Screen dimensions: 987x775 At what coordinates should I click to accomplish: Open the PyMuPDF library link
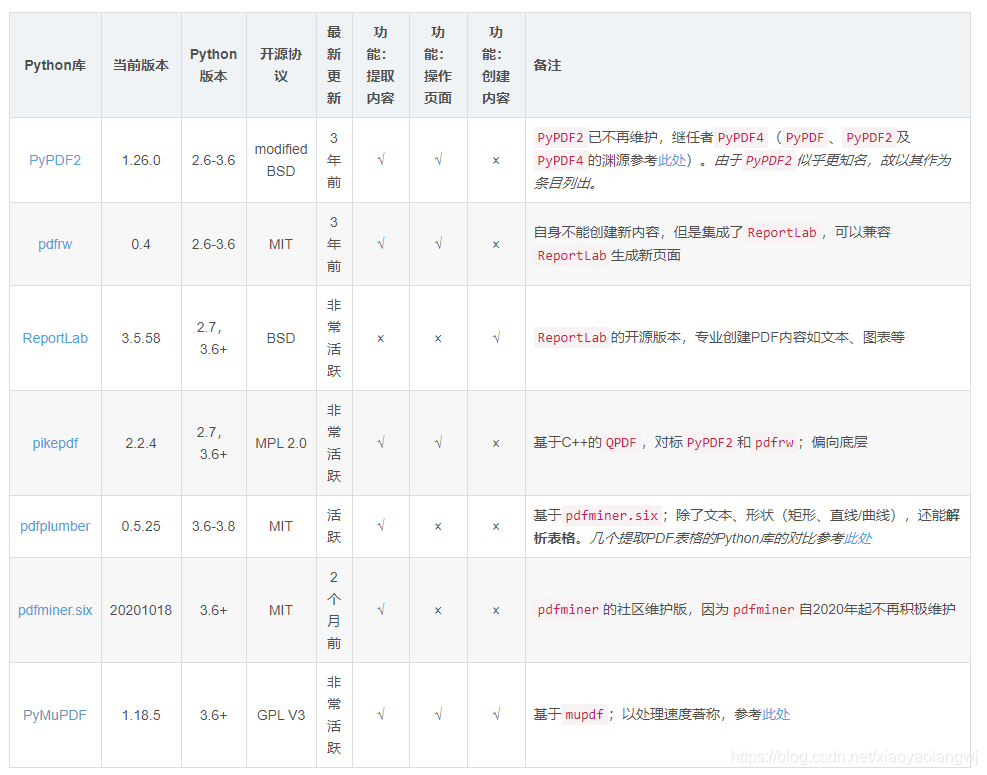coord(55,715)
